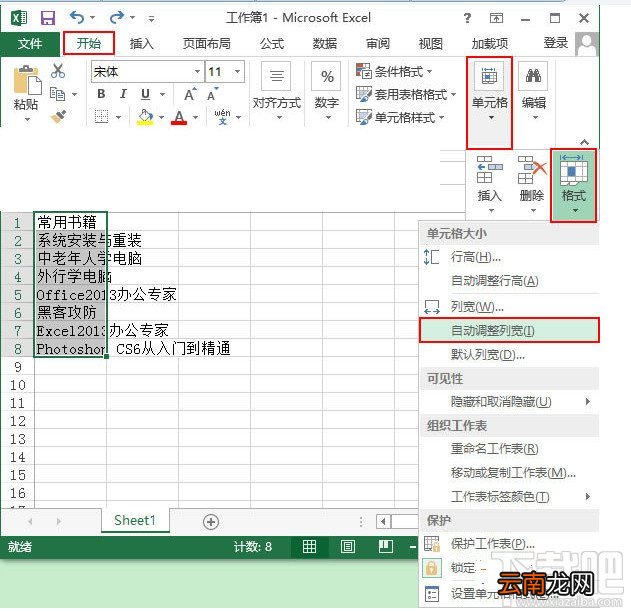Screen dimensions: 631x612
Task: Click the 登录 sign-in link
Action: pos(556,43)
